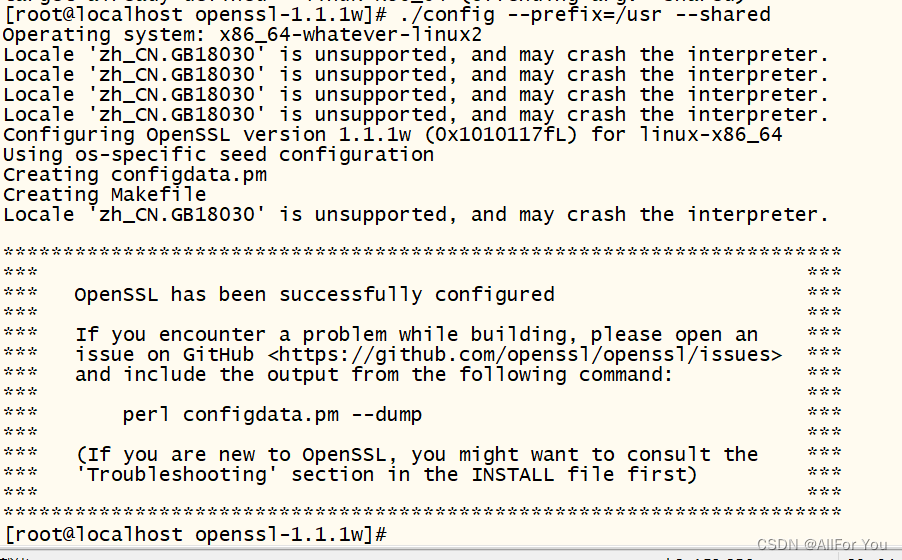Click the top asterisk border of the banner
This screenshot has height=560, width=902.
point(422,252)
